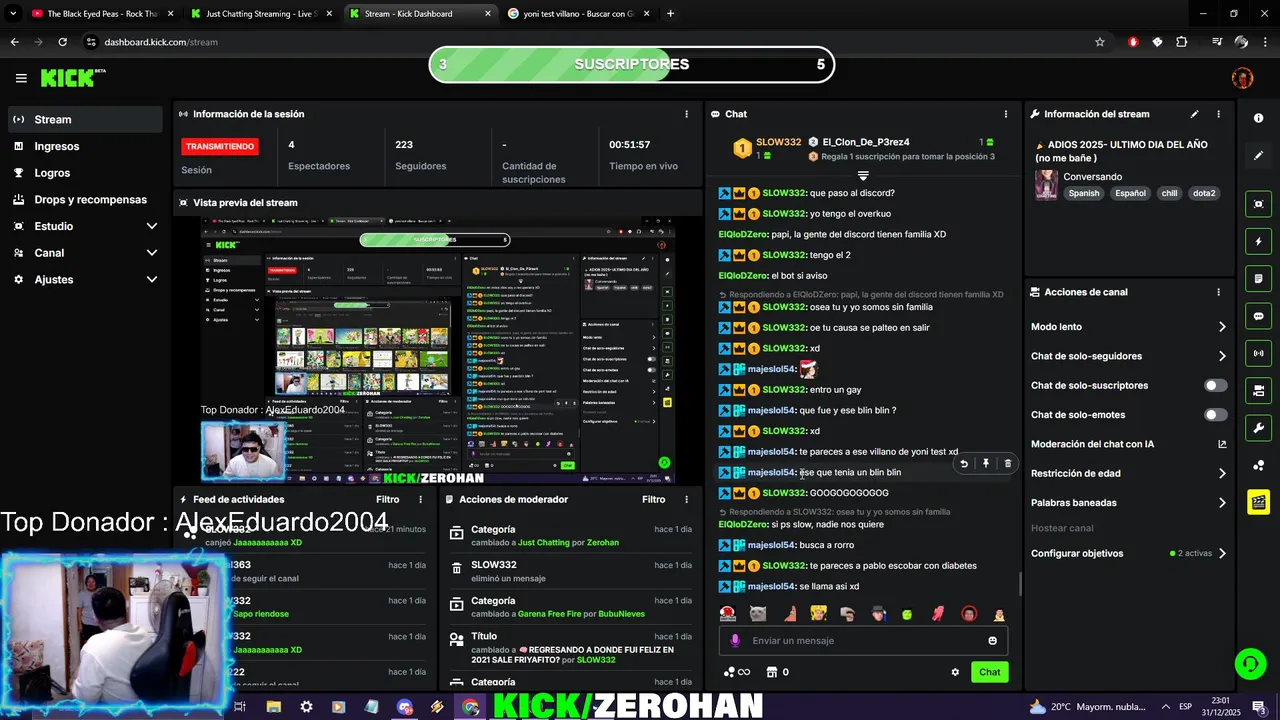Click the Suscriptores goal progress bar

coord(631,65)
